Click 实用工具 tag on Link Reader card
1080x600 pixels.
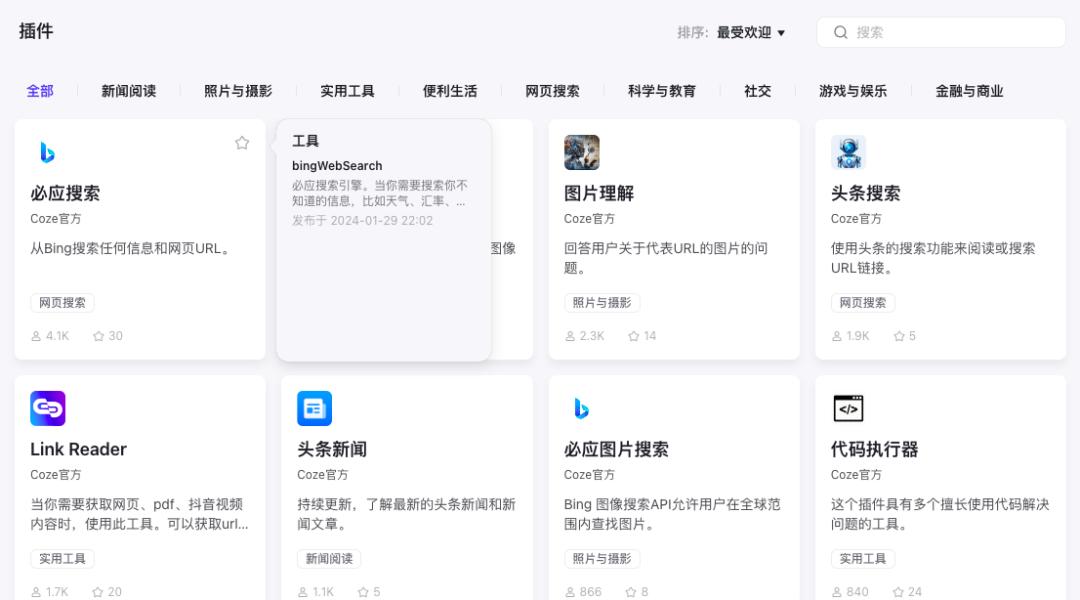pyautogui.click(x=62, y=559)
